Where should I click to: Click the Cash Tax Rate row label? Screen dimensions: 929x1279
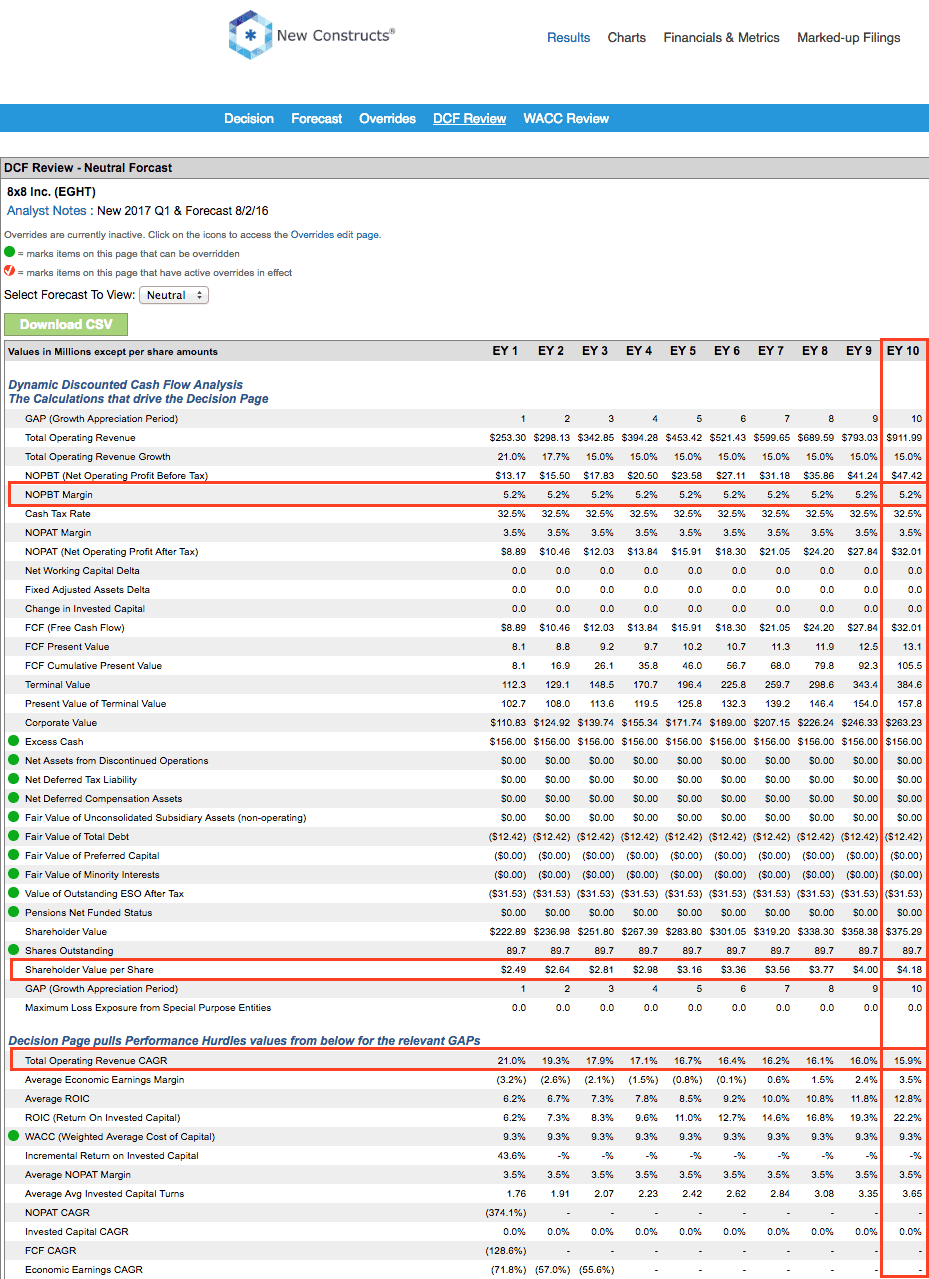(58, 513)
